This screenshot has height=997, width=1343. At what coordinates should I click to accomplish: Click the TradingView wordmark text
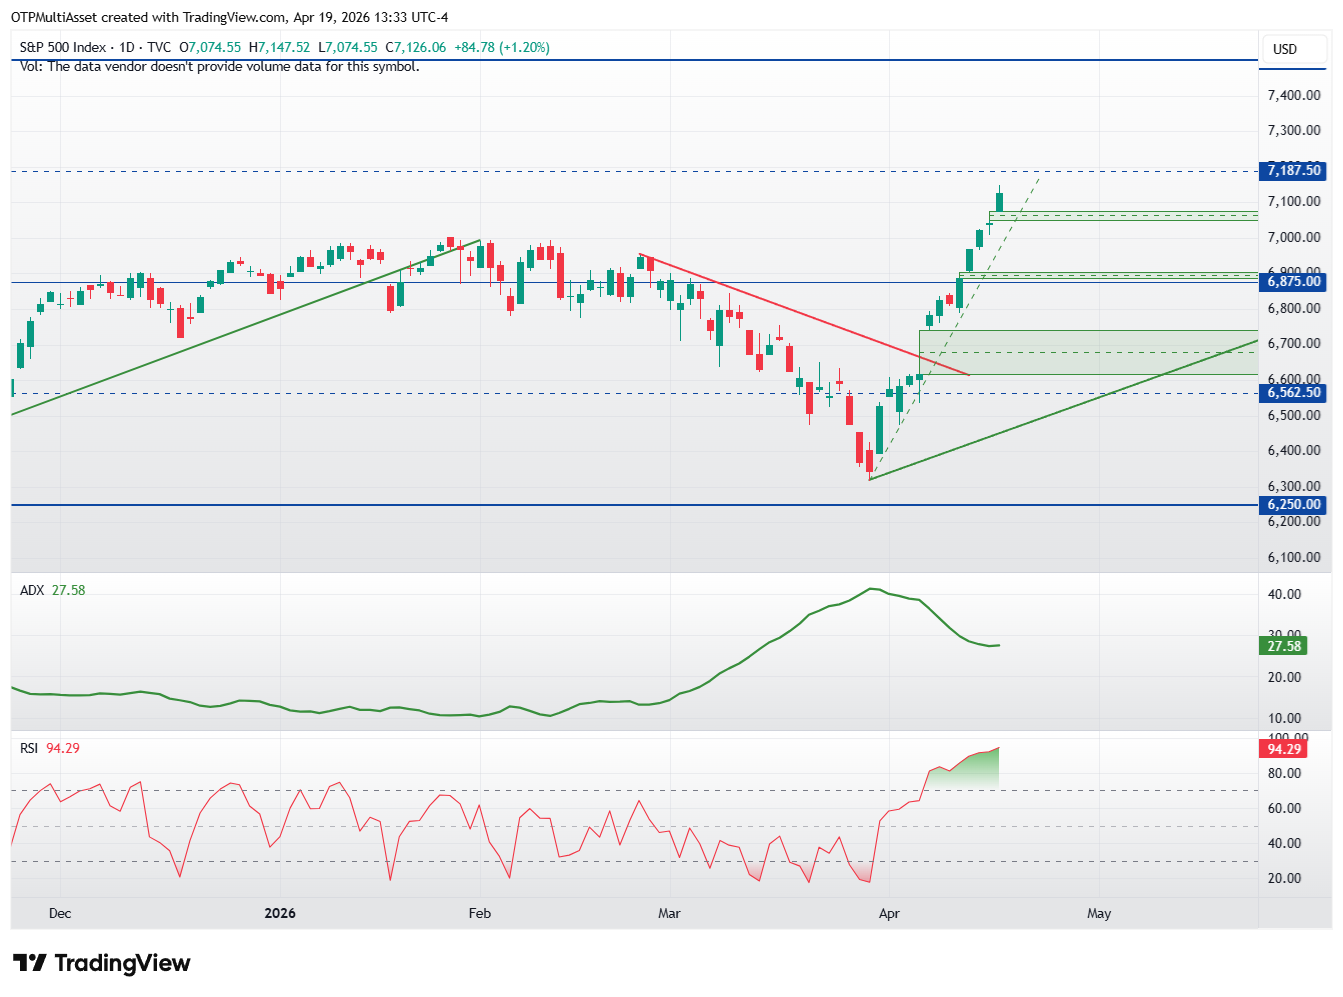122,963
